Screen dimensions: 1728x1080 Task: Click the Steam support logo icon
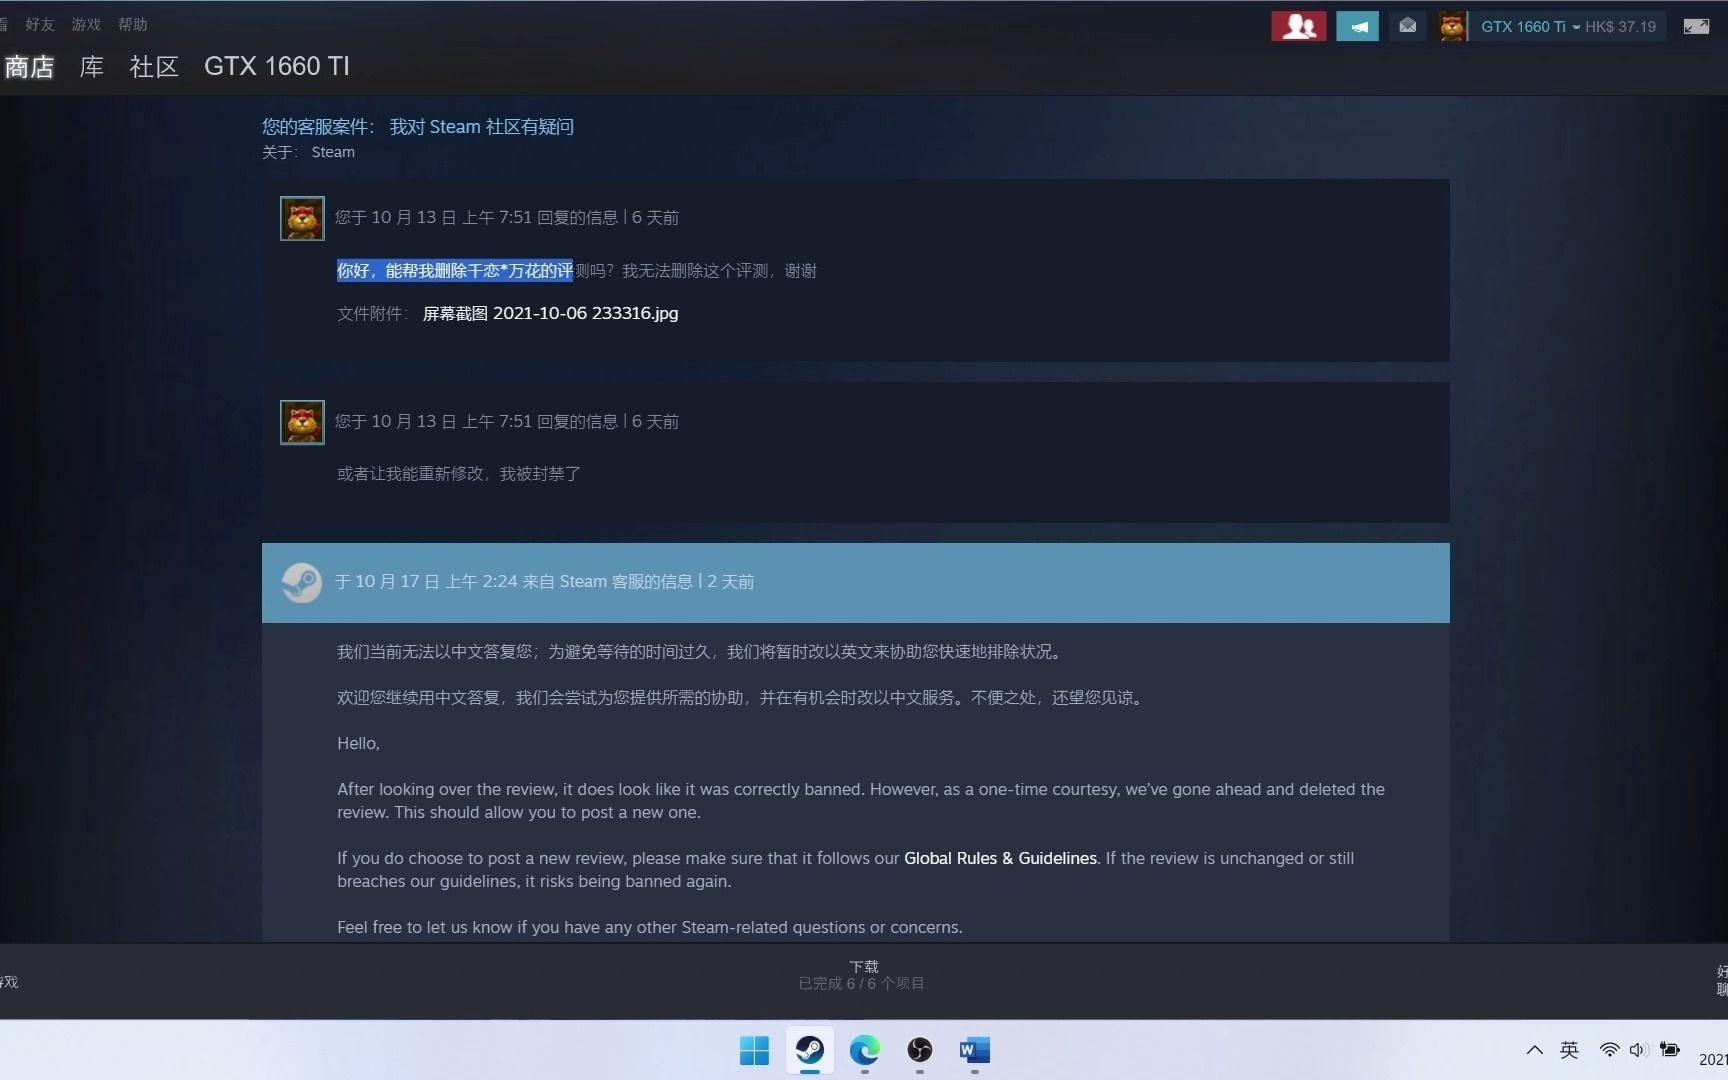coord(301,583)
